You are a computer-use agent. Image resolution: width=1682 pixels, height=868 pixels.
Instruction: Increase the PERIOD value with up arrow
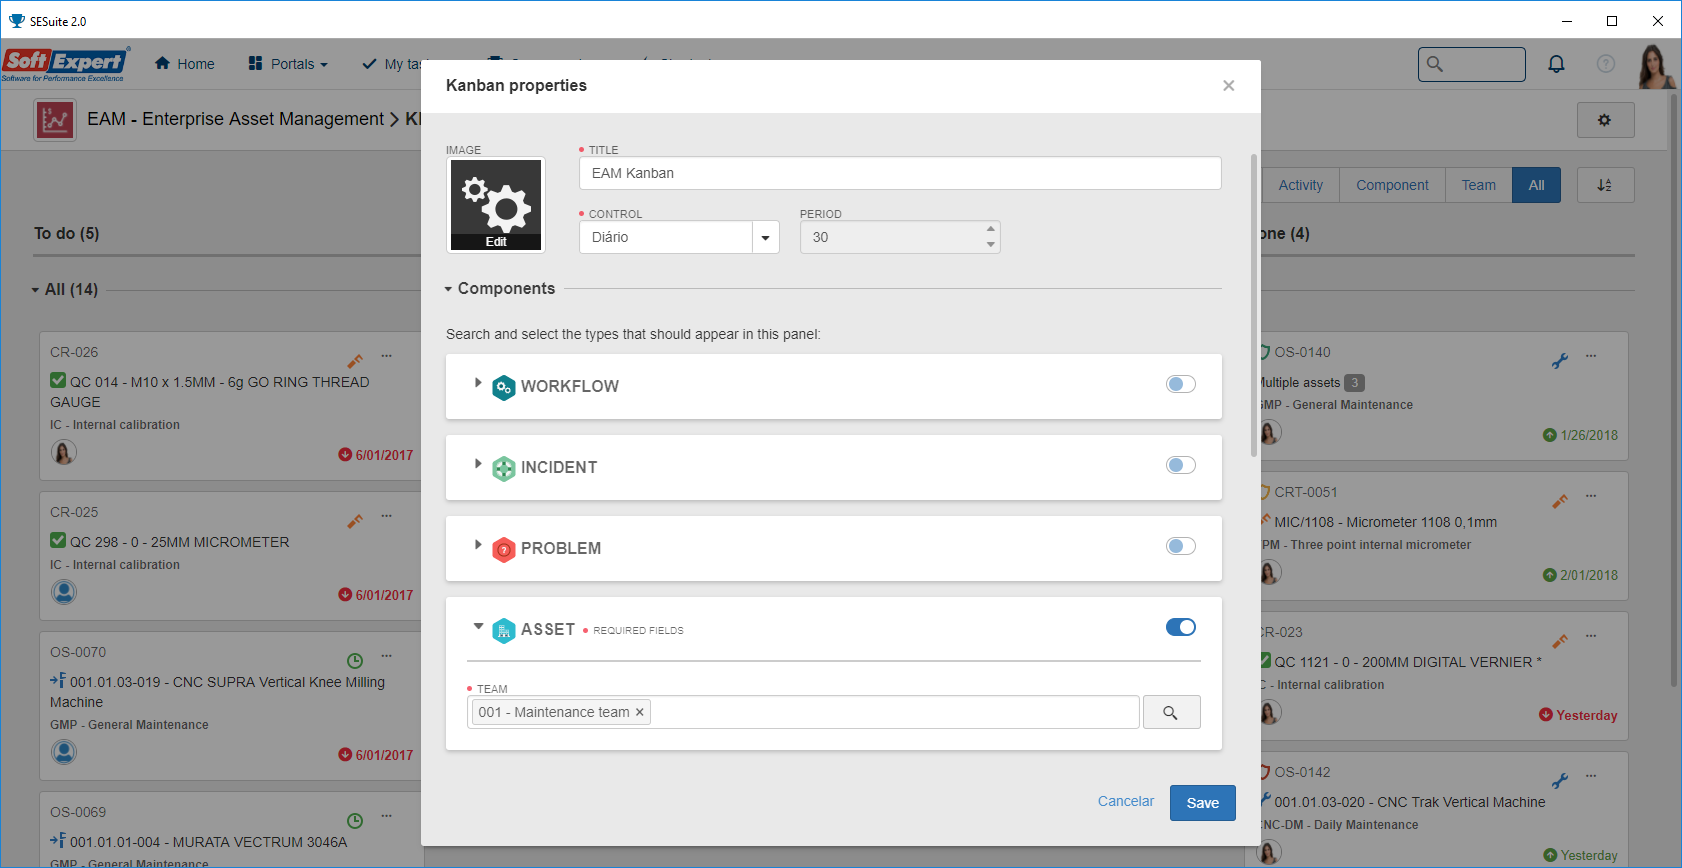991,229
